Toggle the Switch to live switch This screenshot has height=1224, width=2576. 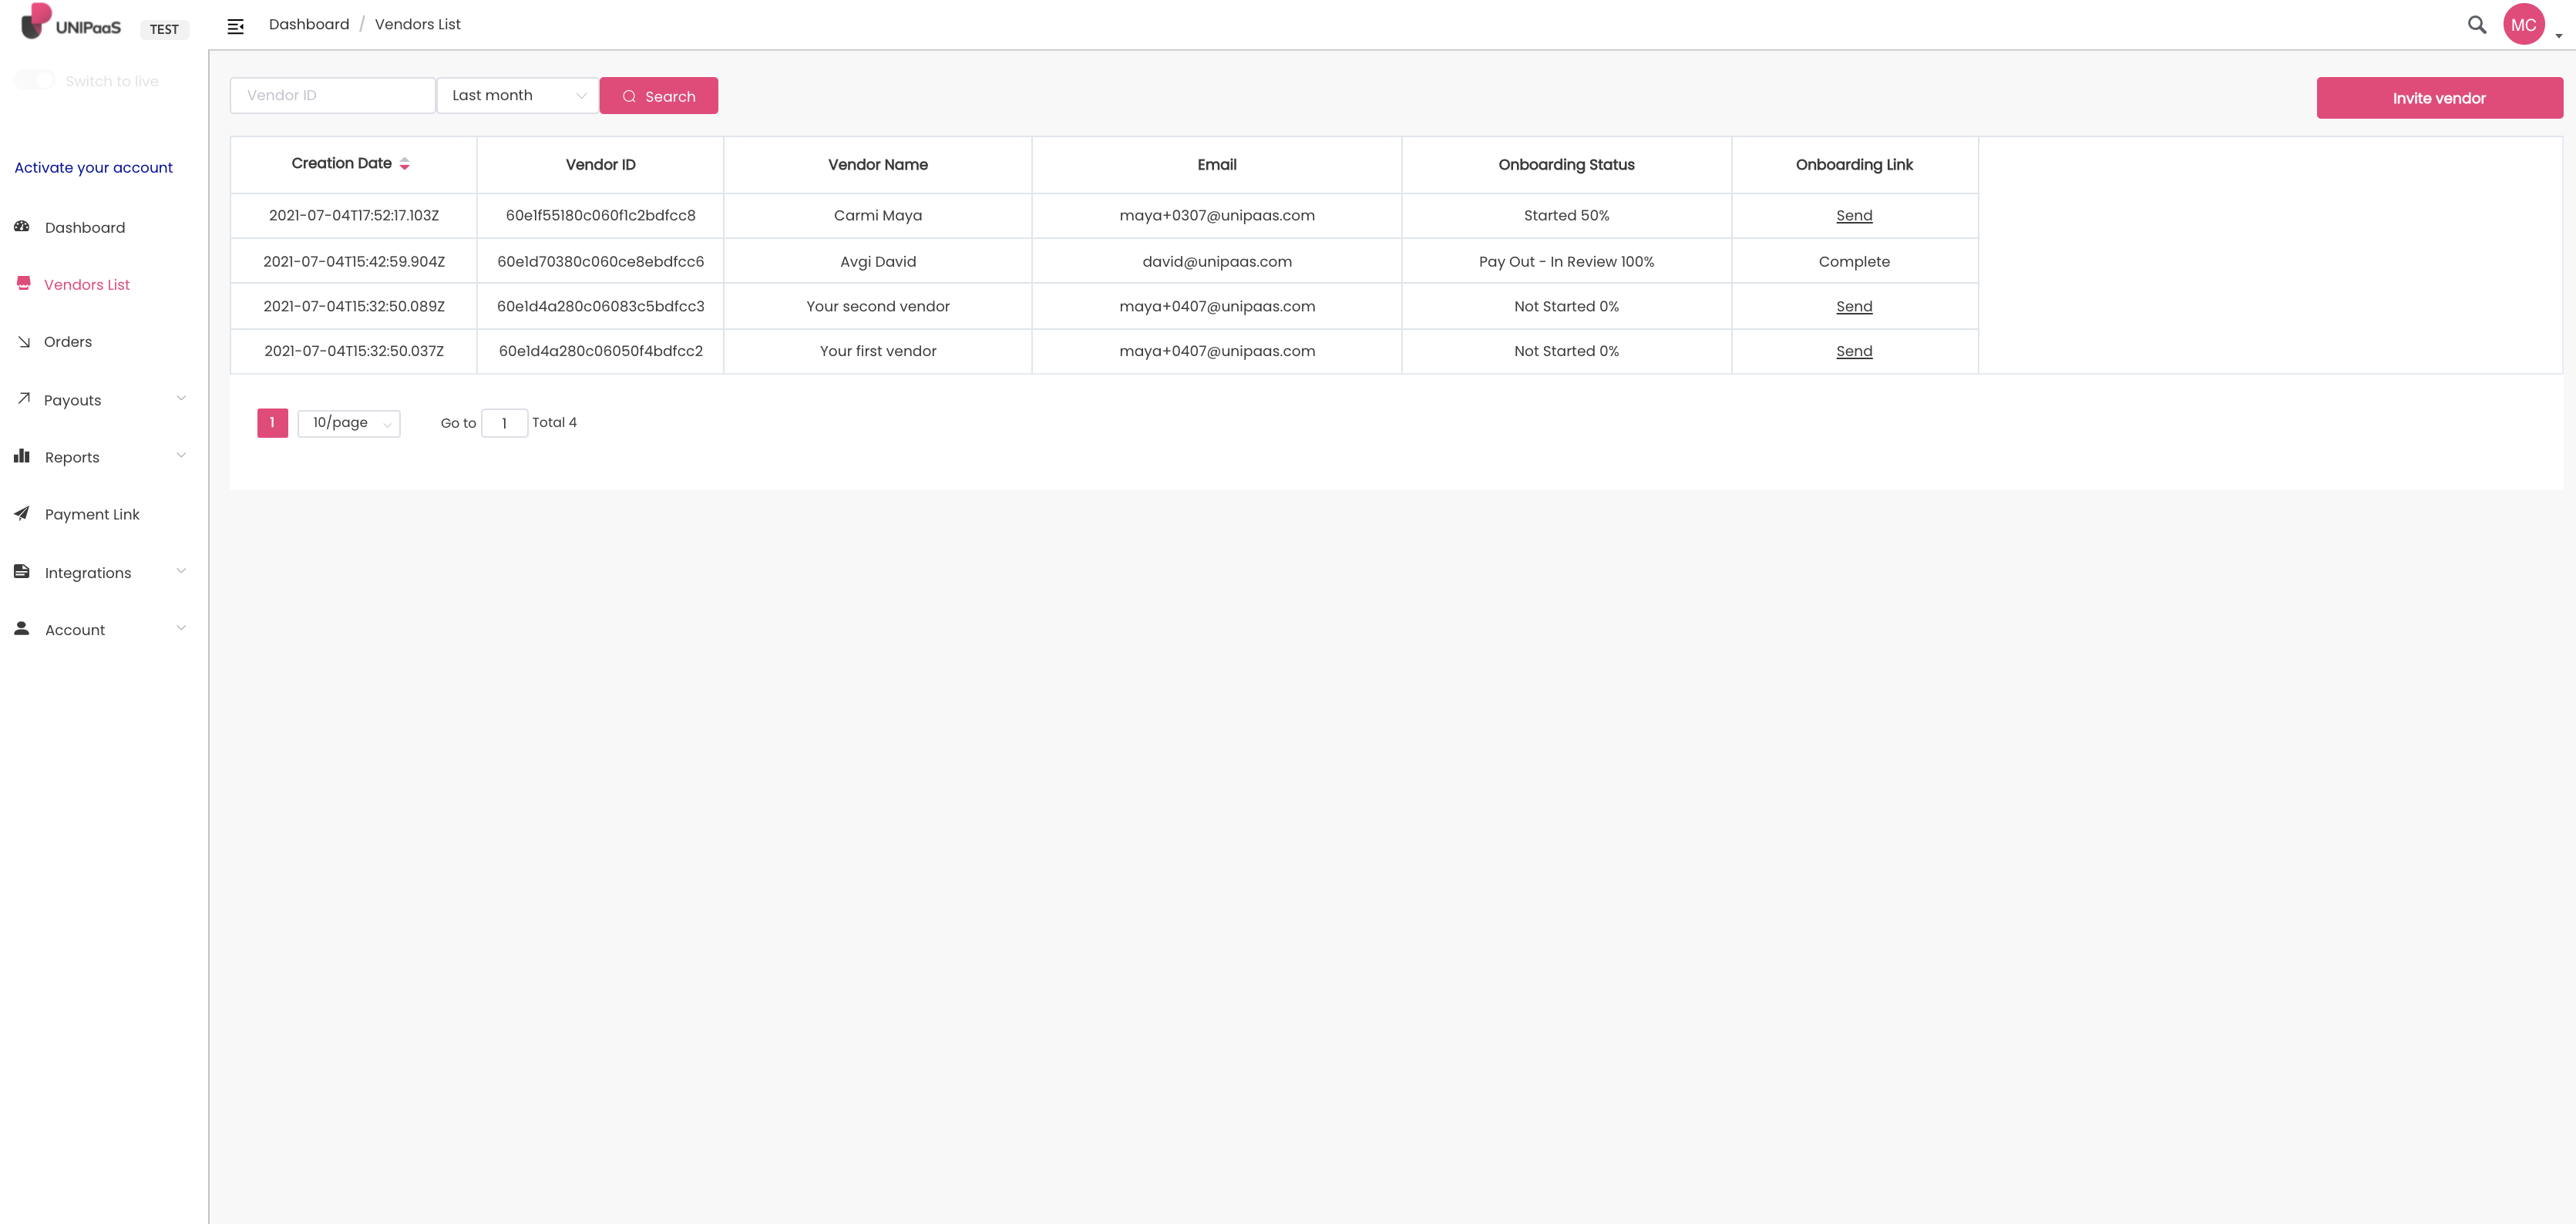pyautogui.click(x=35, y=81)
